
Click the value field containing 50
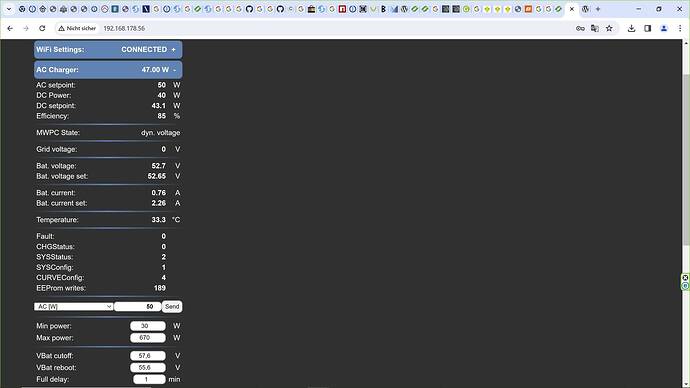coord(138,307)
